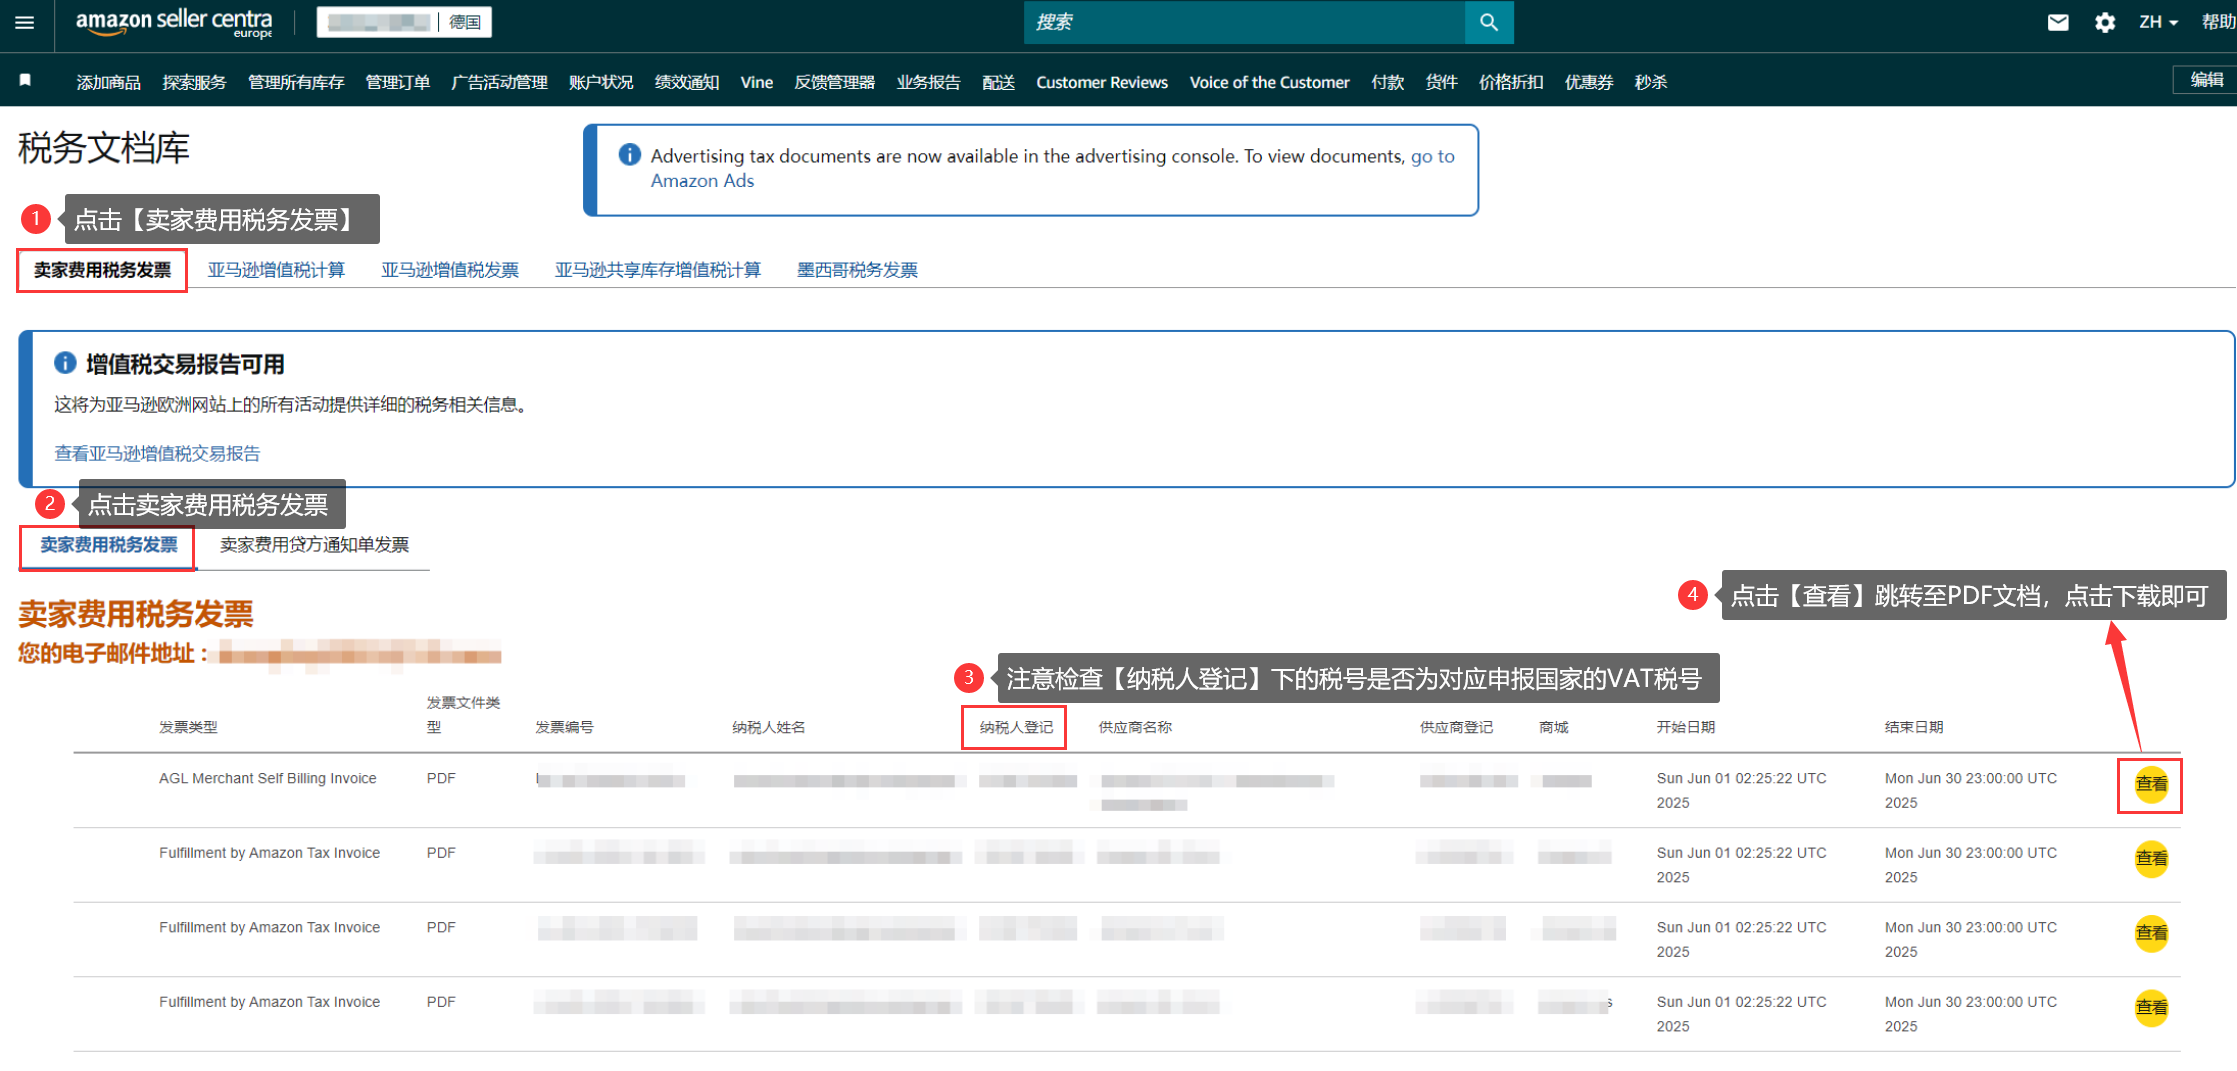Open the 付款 menu item
Viewport: 2237px width, 1071px height.
point(1388,82)
